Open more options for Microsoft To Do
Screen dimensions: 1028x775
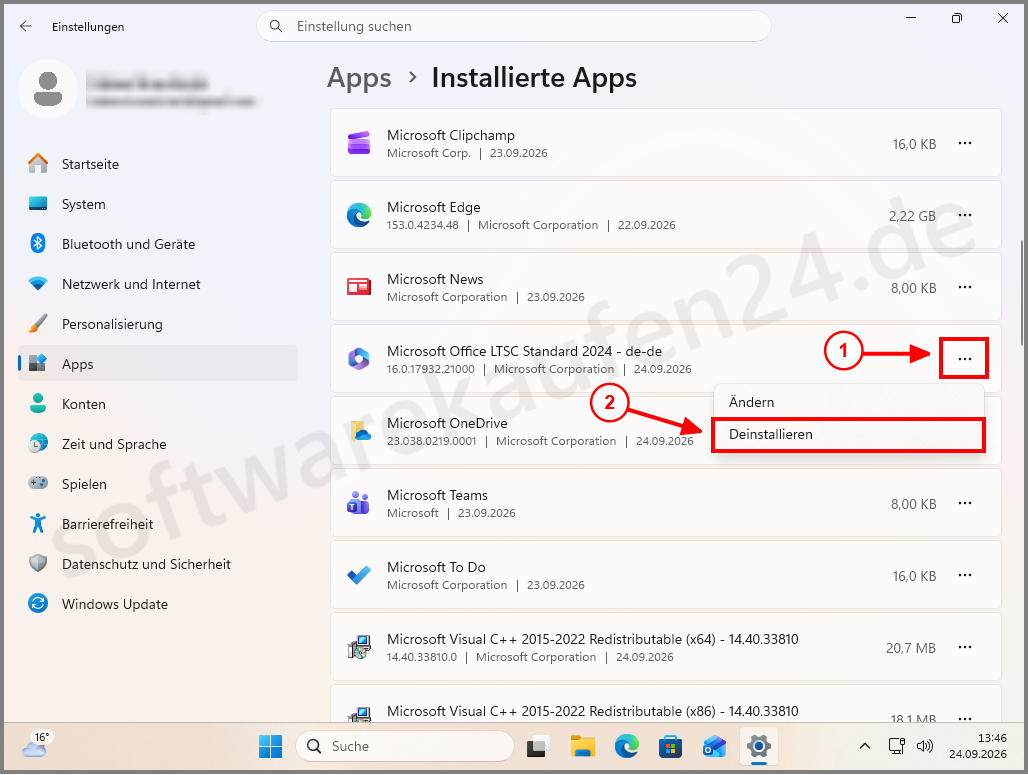point(964,575)
